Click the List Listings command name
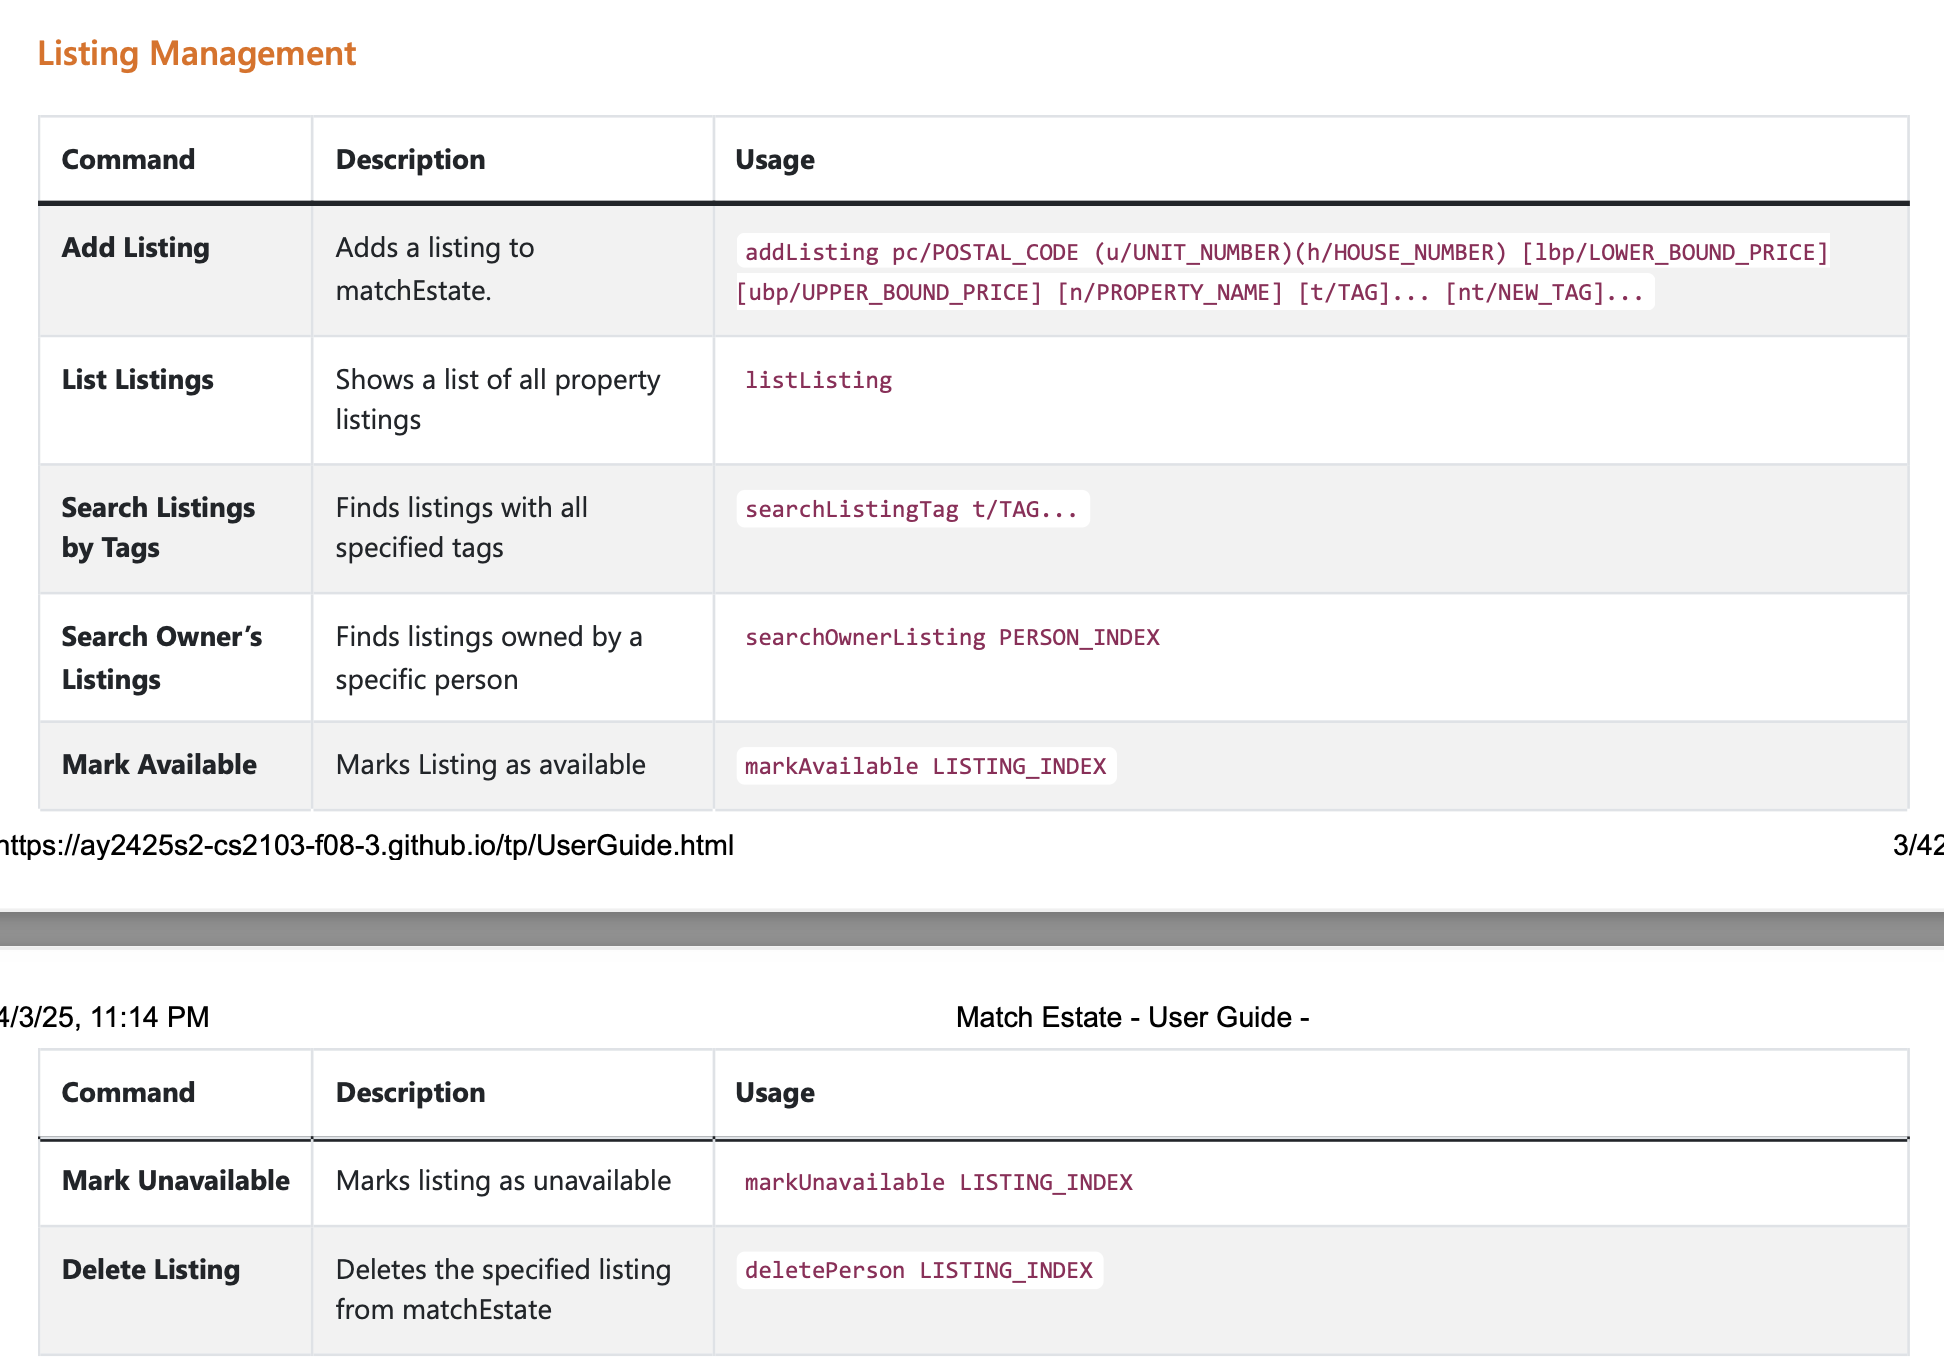1944x1362 pixels. click(x=138, y=380)
